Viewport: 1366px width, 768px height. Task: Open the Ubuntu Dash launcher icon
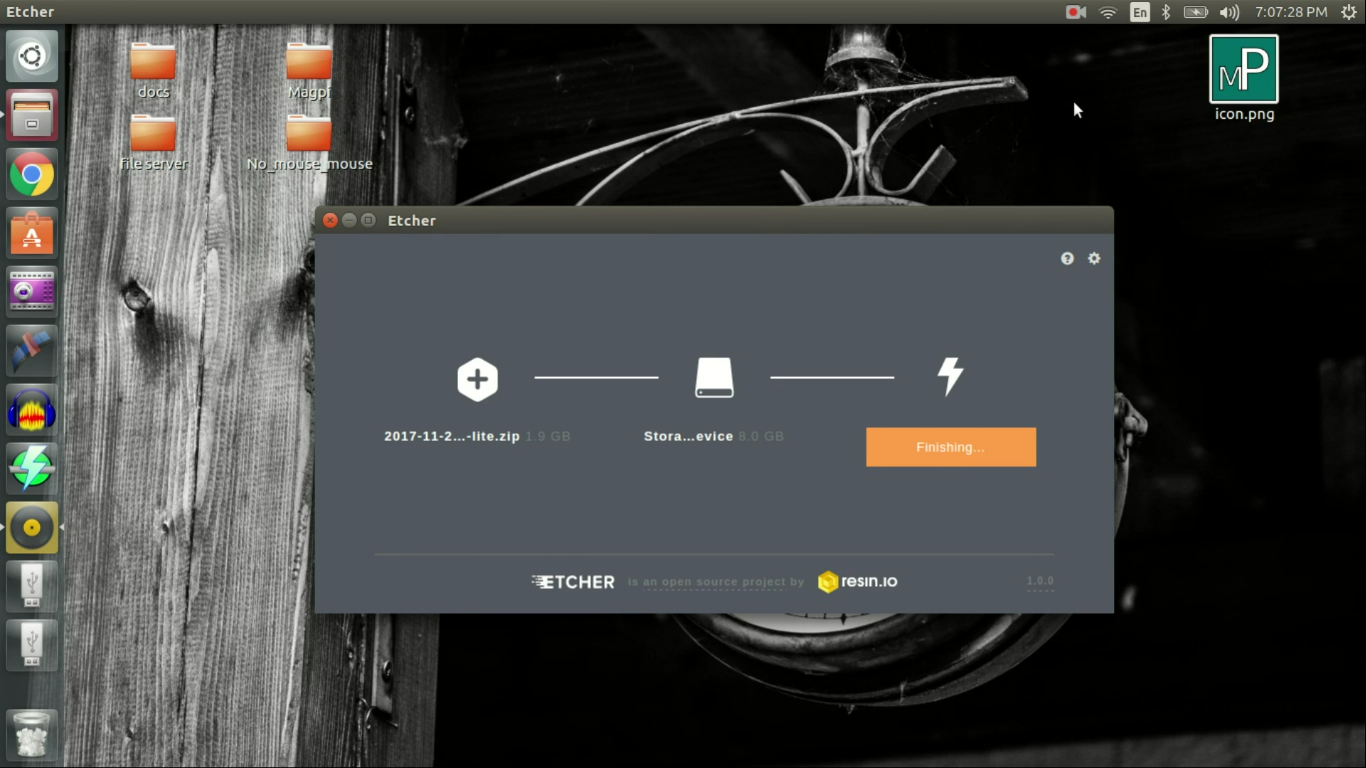pos(32,56)
